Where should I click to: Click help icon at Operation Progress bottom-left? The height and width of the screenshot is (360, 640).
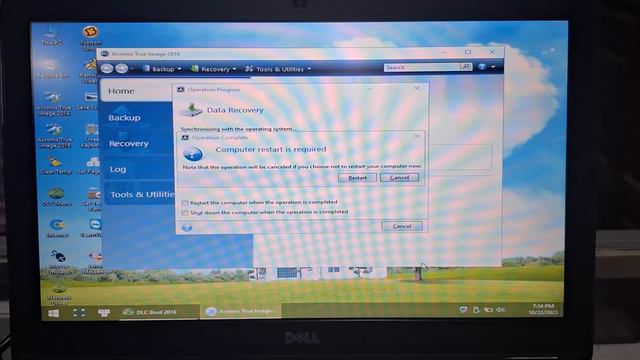tap(187, 227)
